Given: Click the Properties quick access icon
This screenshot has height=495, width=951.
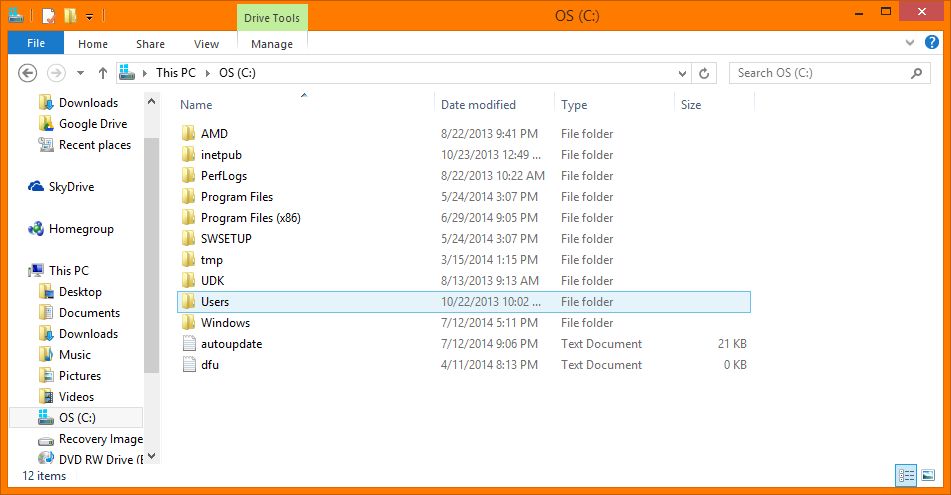Looking at the screenshot, I should coord(49,16).
